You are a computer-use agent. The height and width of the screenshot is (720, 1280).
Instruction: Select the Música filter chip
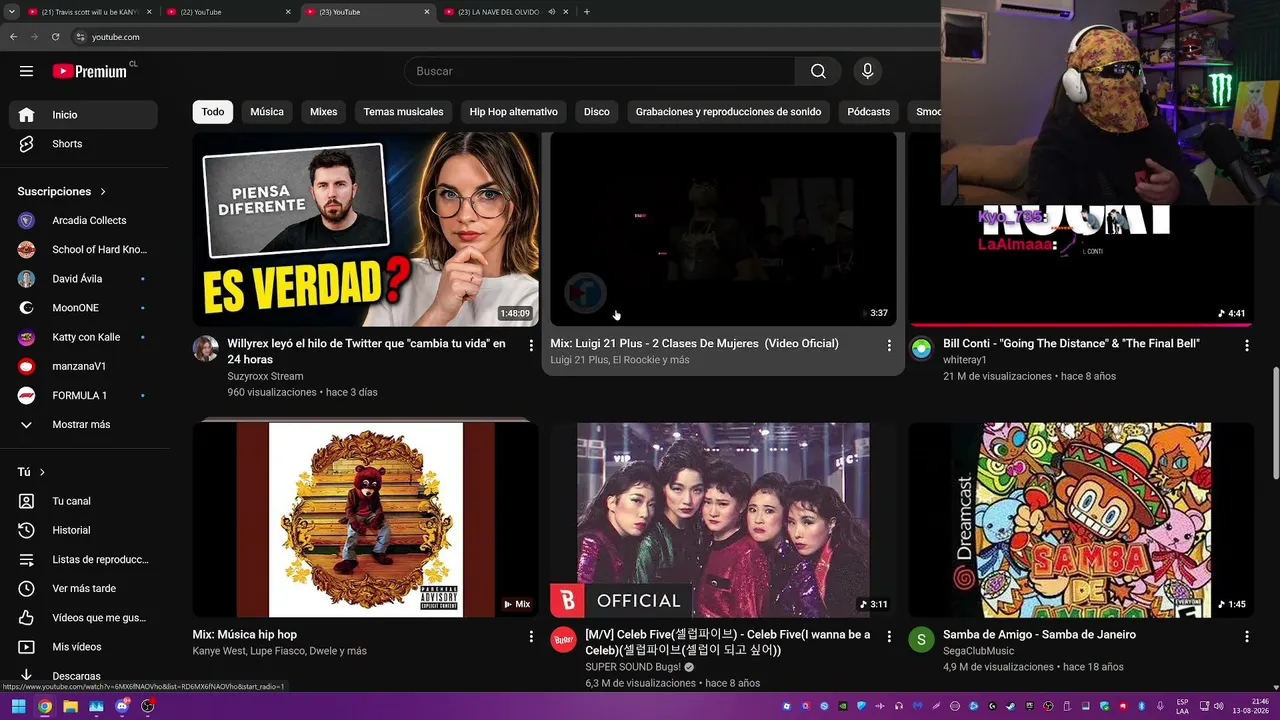coord(267,112)
